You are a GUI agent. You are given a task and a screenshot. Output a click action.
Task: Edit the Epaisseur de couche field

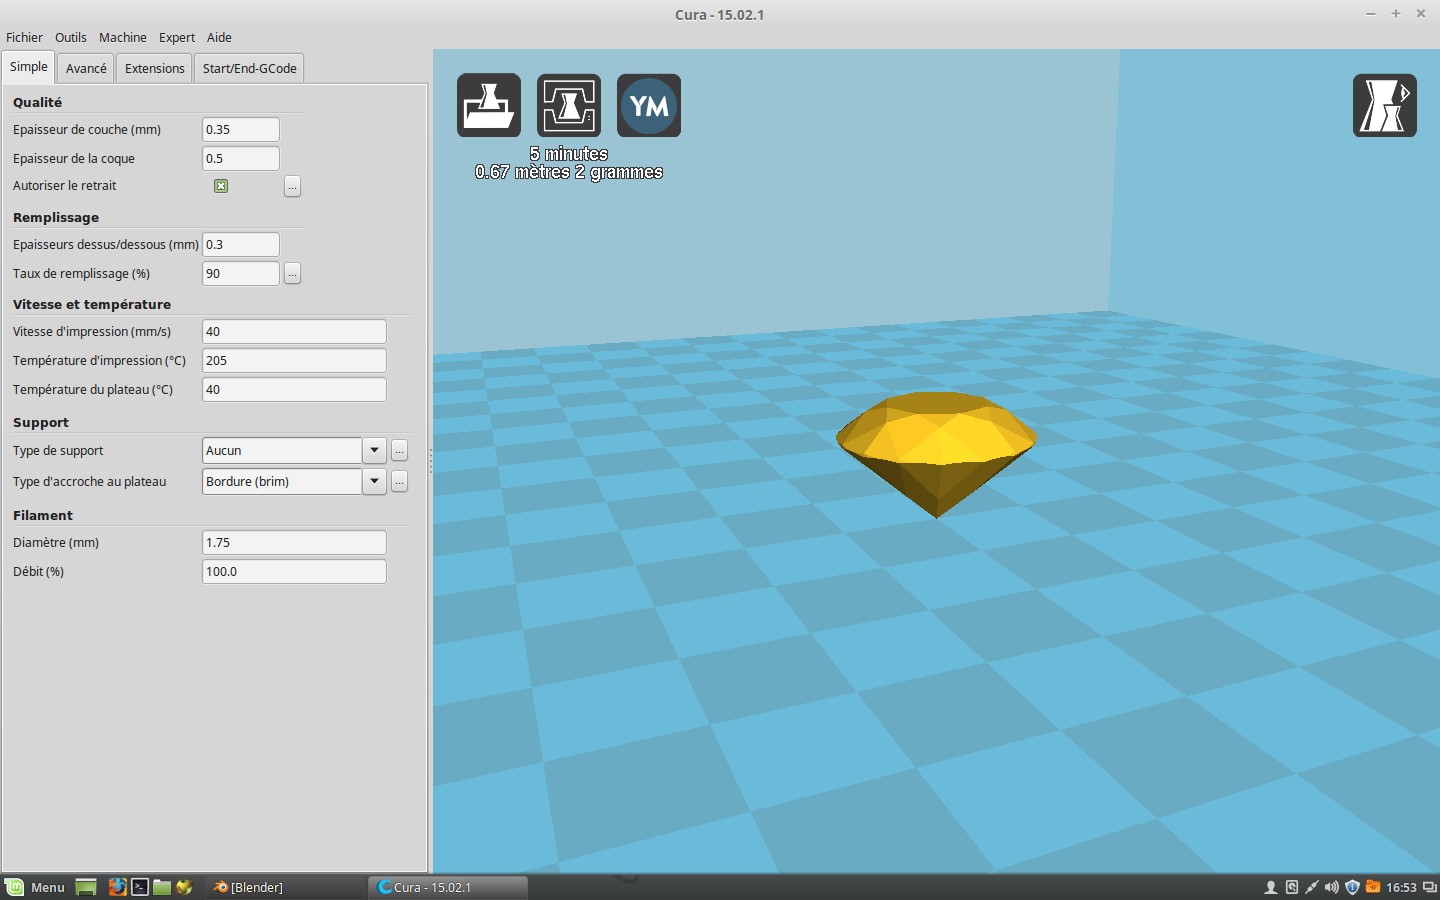[x=241, y=129]
